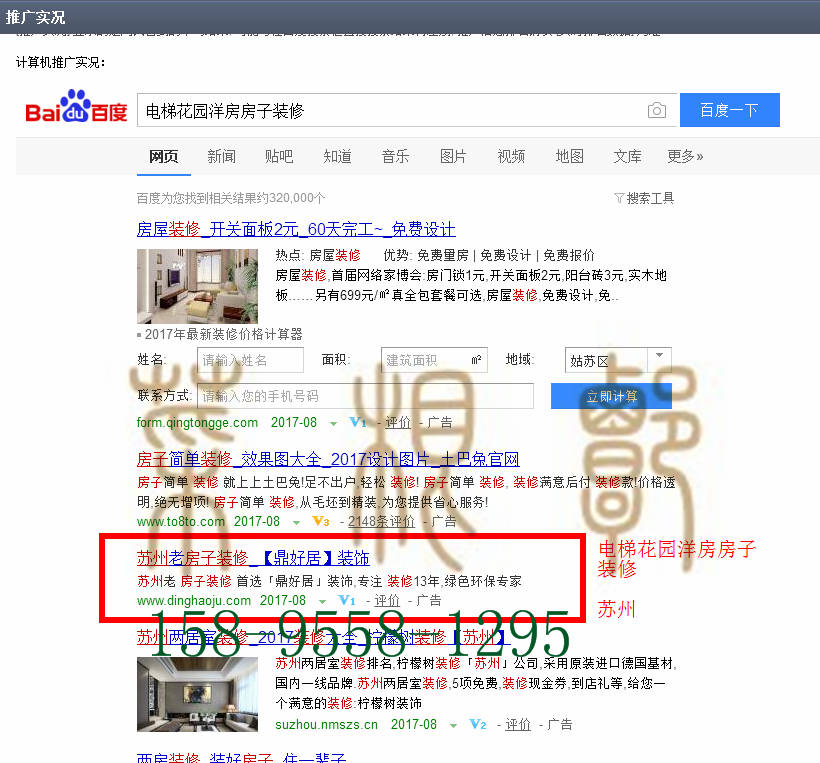Select the 网页 tab
The height and width of the screenshot is (763, 820).
164,156
